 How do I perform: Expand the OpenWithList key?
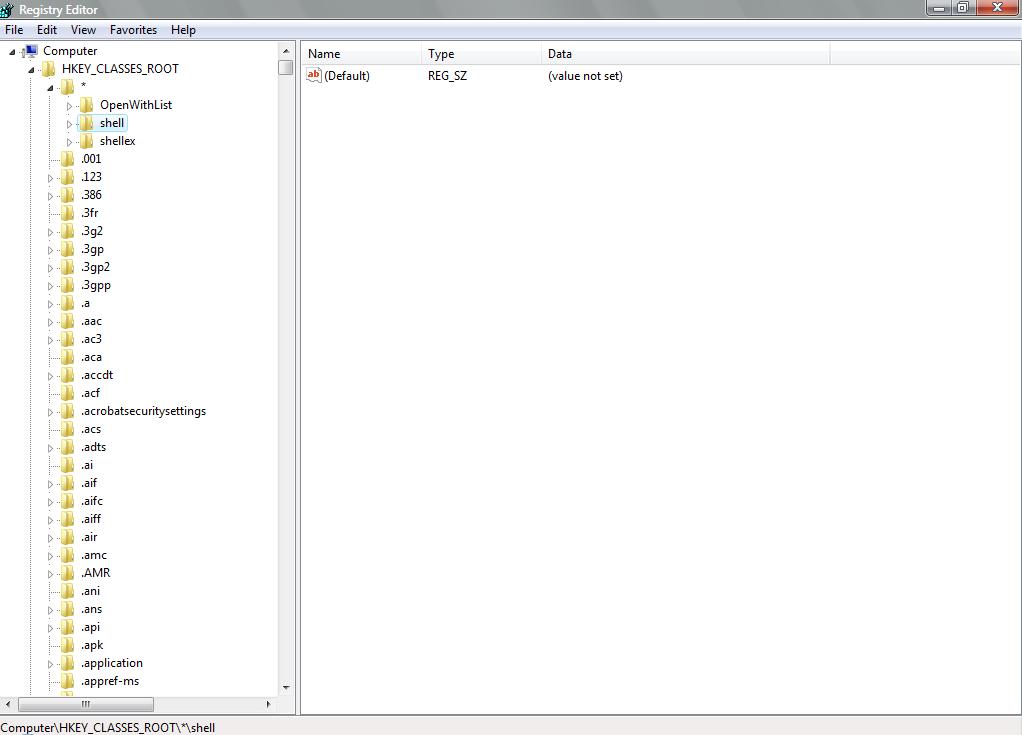pyautogui.click(x=69, y=106)
